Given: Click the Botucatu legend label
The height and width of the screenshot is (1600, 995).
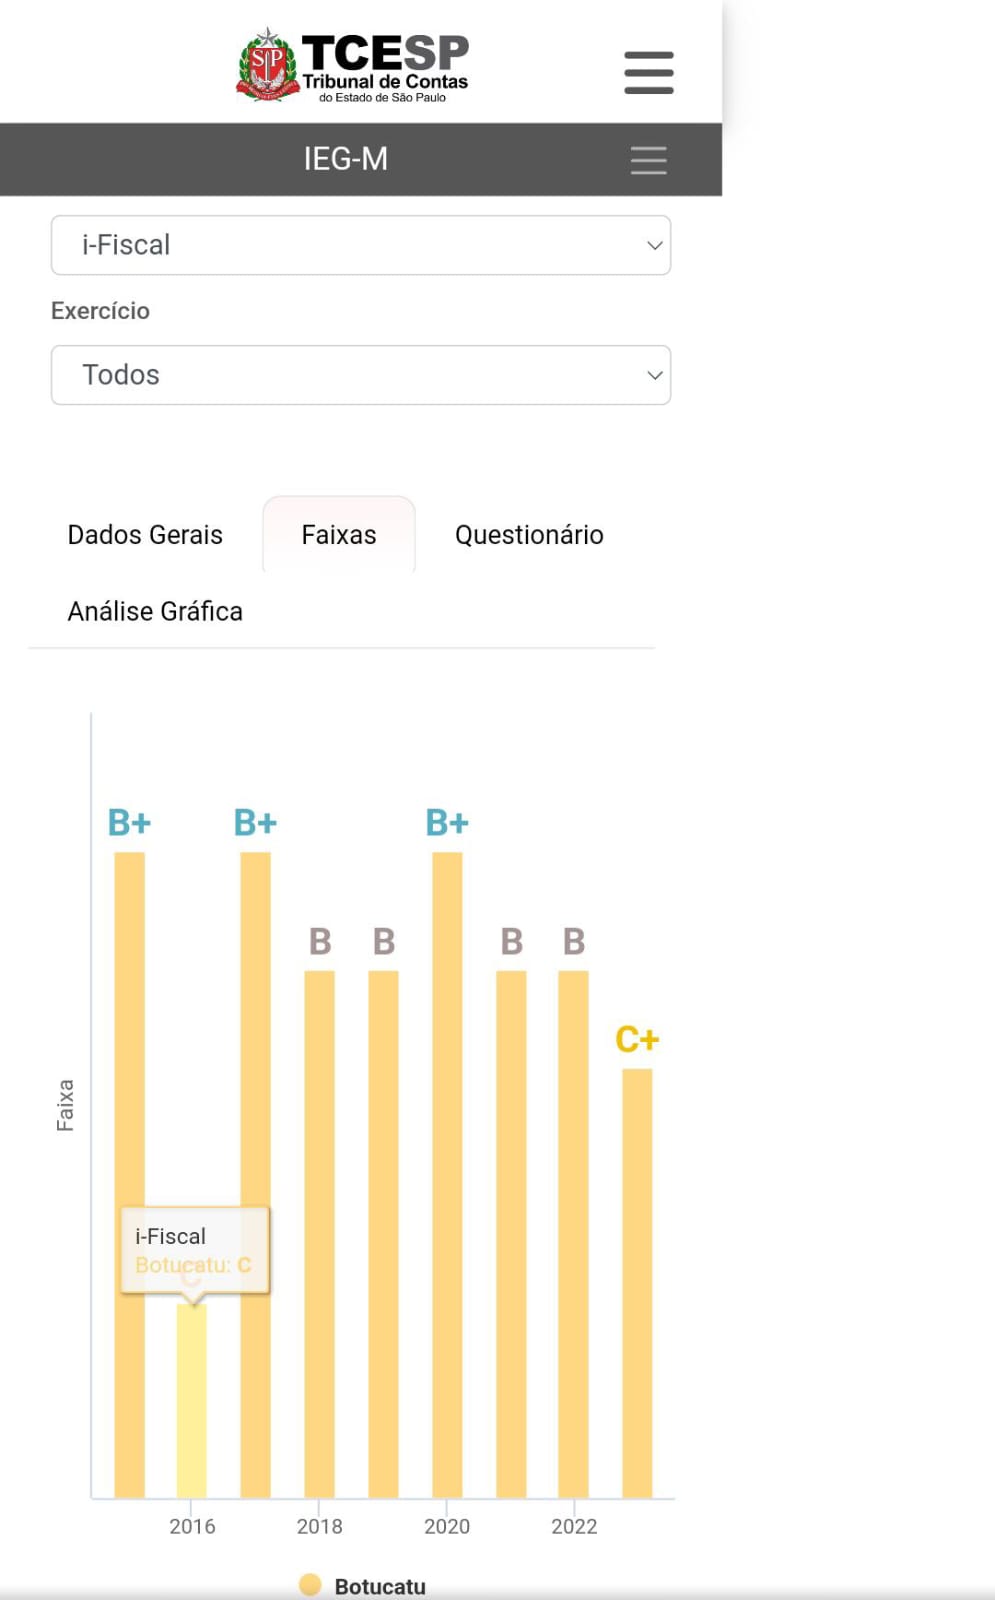Looking at the screenshot, I should [x=380, y=1586].
